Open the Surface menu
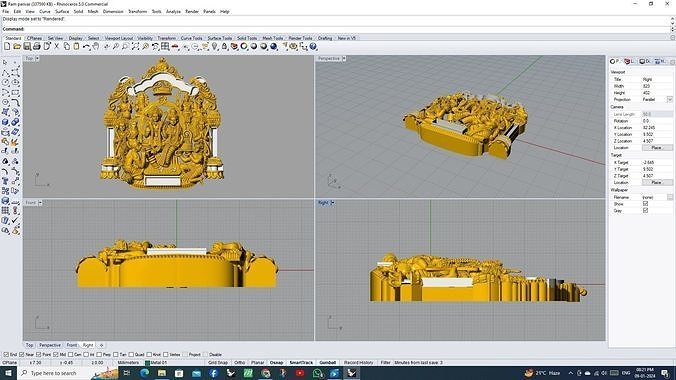This screenshot has height=380, width=676. (x=62, y=11)
